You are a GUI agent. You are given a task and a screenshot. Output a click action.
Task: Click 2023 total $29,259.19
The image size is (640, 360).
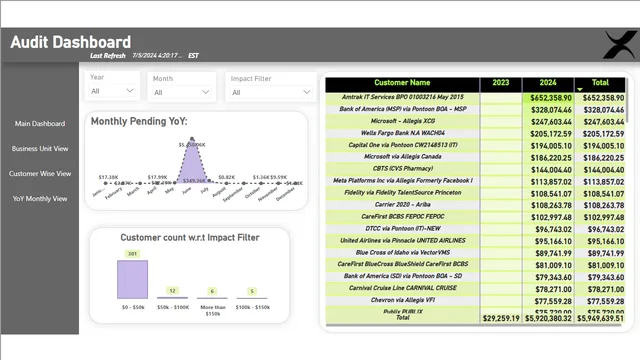(x=501, y=318)
